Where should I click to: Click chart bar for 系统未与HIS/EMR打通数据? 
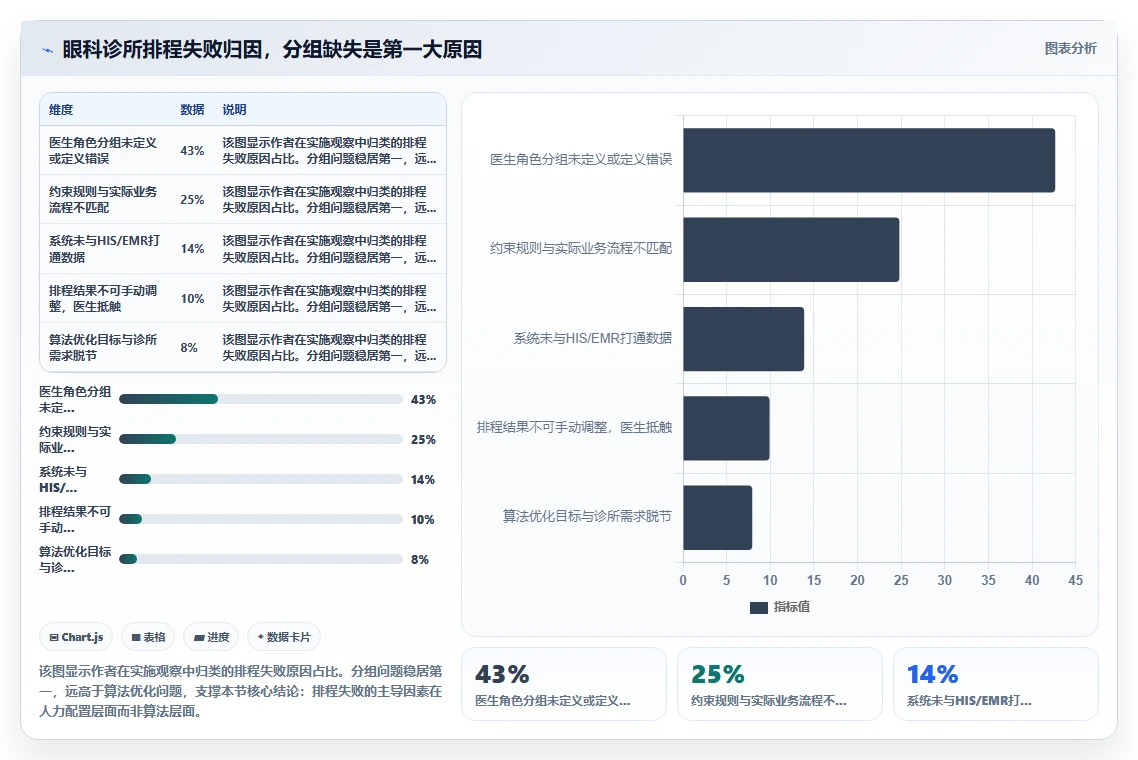743,339
